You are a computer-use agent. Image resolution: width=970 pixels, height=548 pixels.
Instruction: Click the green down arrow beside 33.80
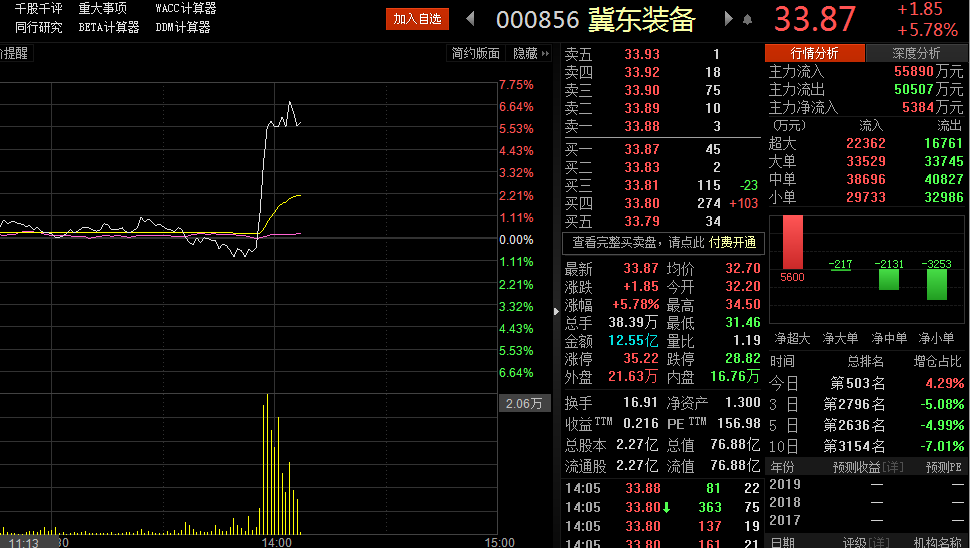pos(666,507)
